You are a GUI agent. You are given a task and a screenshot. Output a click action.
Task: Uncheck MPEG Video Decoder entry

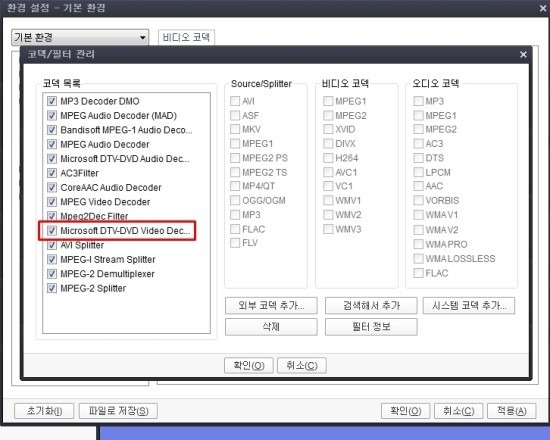(52, 202)
